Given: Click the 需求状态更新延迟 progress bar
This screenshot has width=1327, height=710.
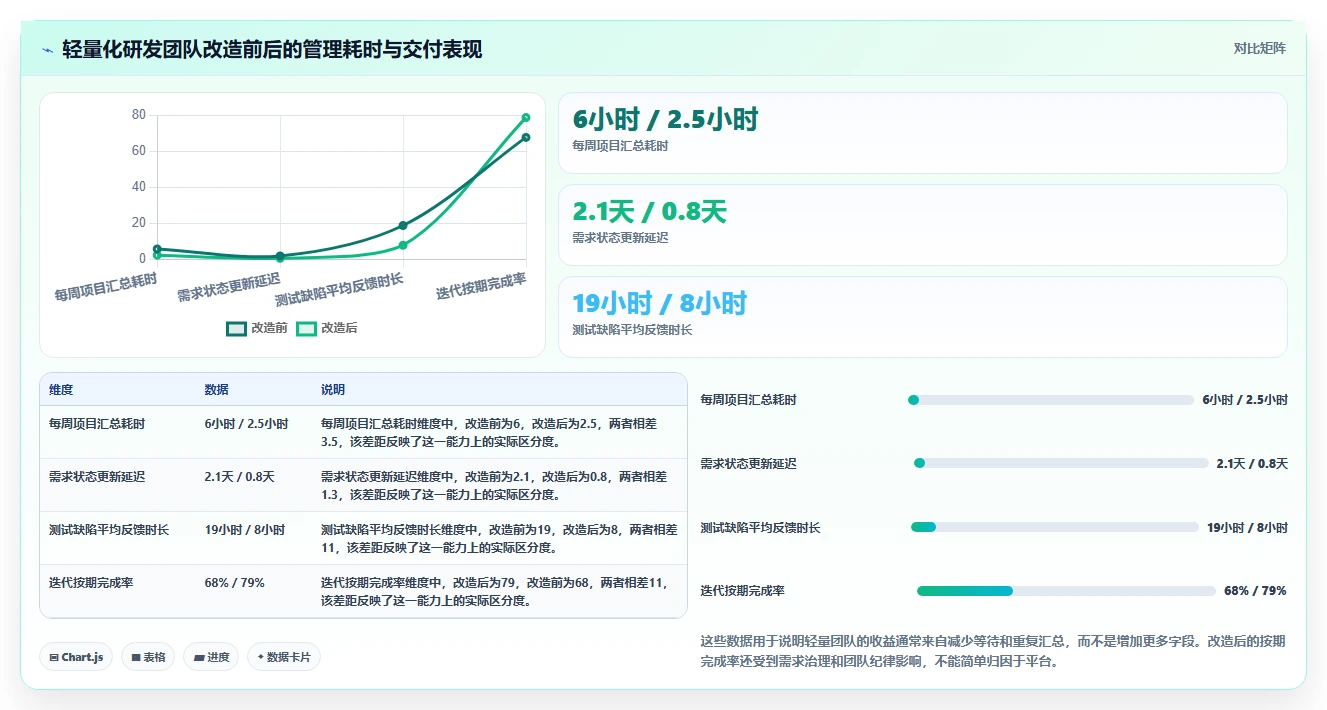Looking at the screenshot, I should coord(1061,463).
